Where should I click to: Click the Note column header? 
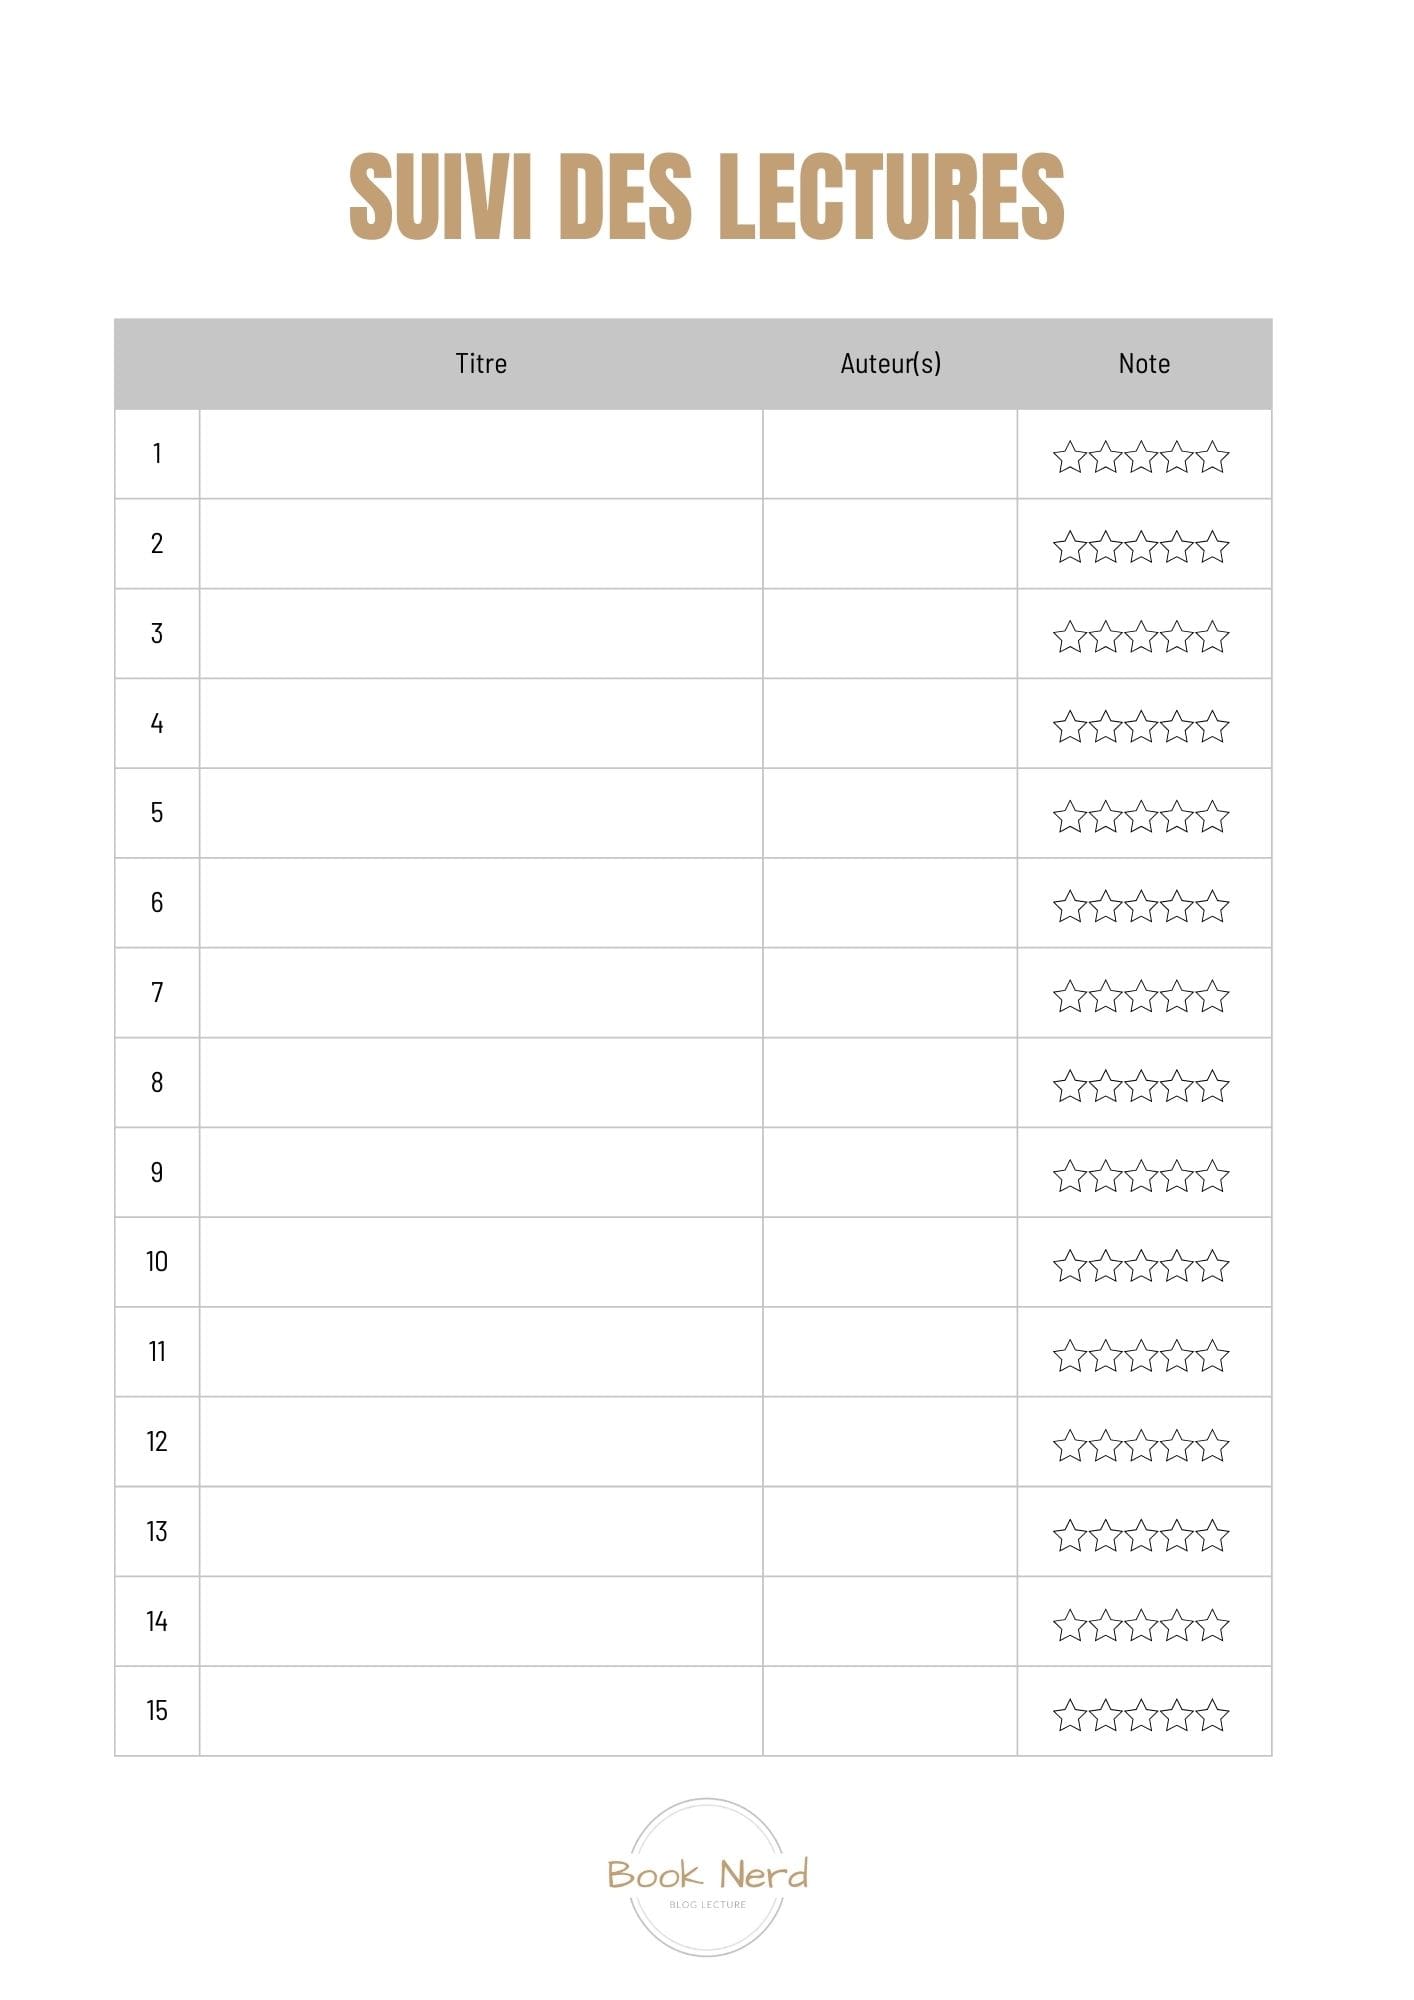[x=1144, y=363]
